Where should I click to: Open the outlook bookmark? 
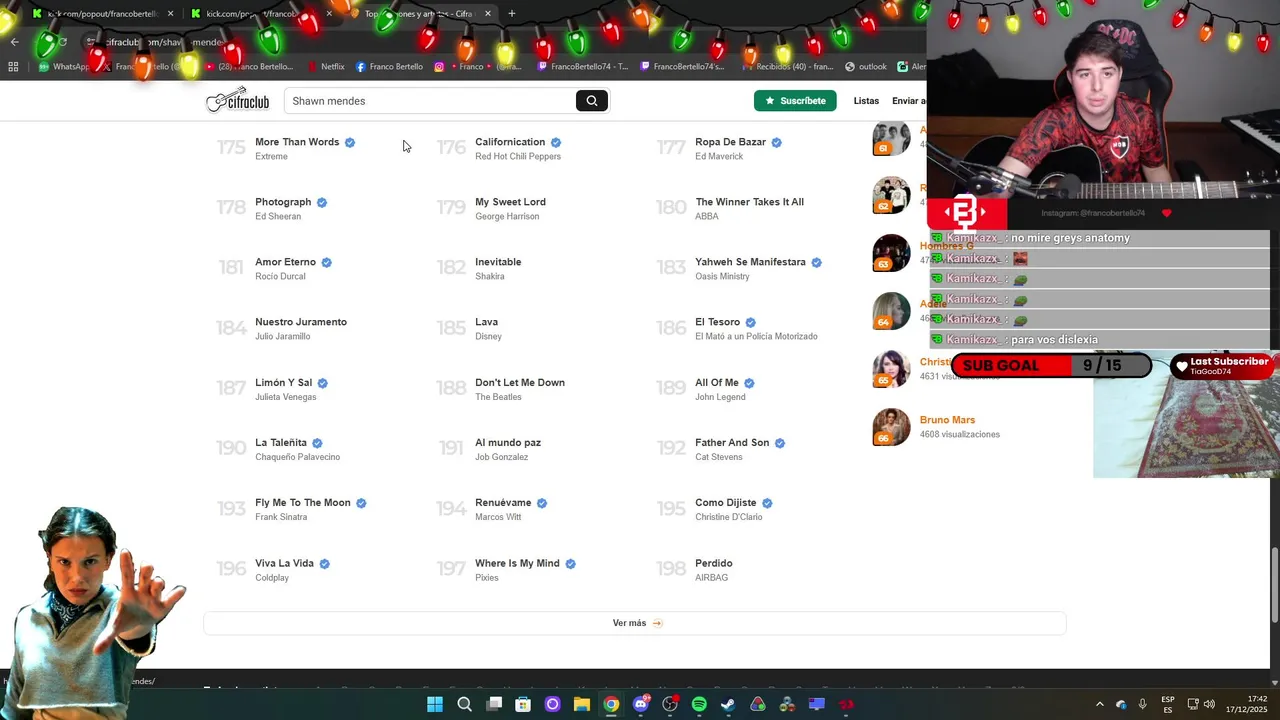[x=866, y=67]
